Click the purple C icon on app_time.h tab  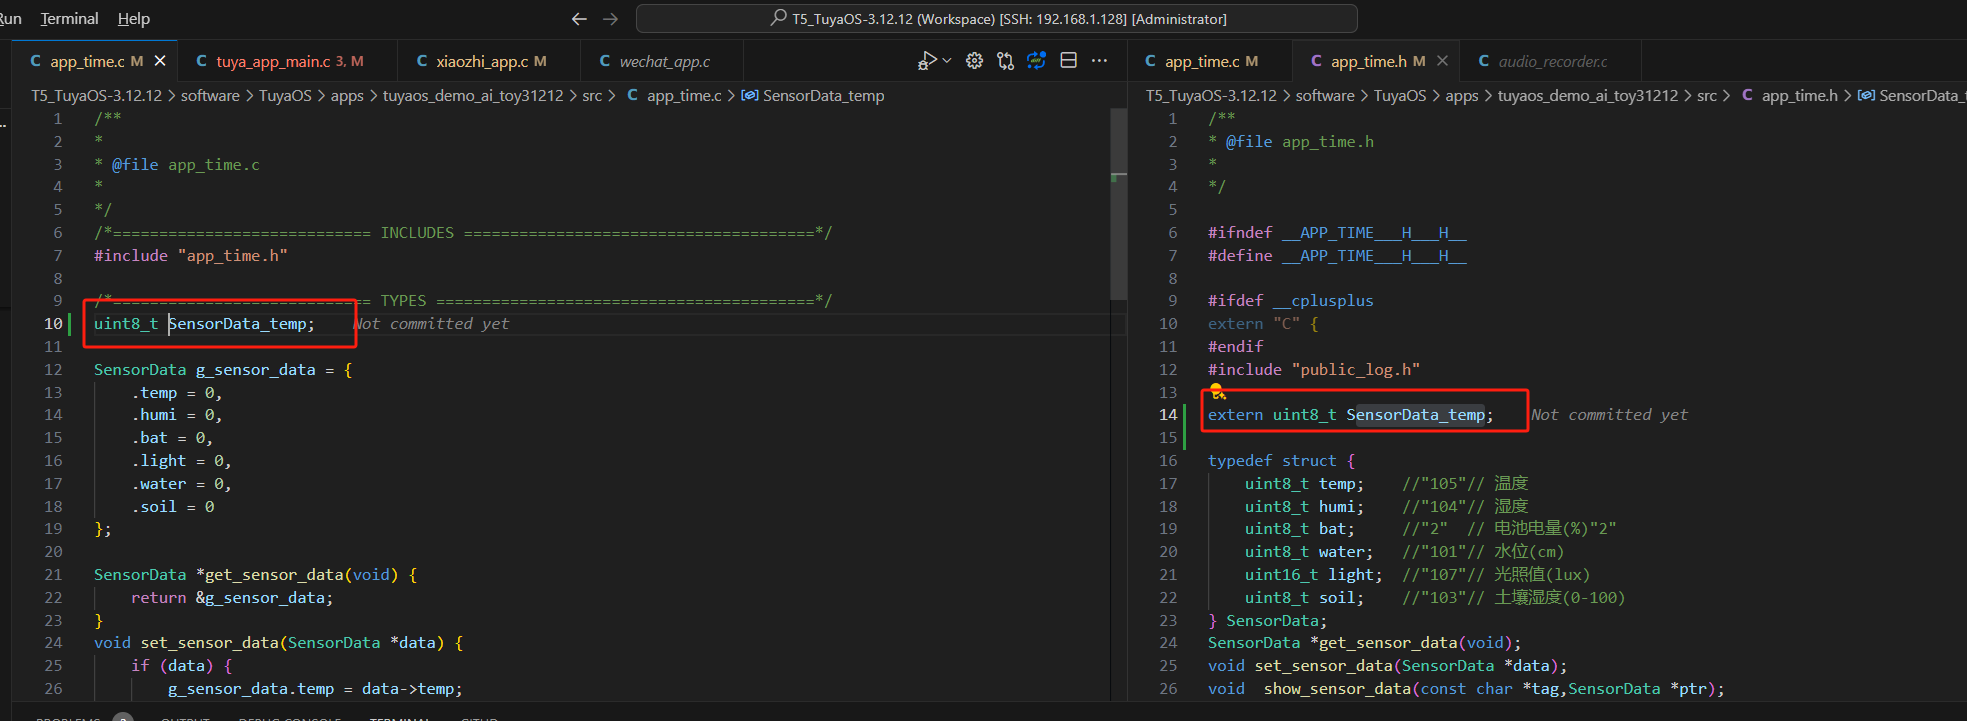1316,61
